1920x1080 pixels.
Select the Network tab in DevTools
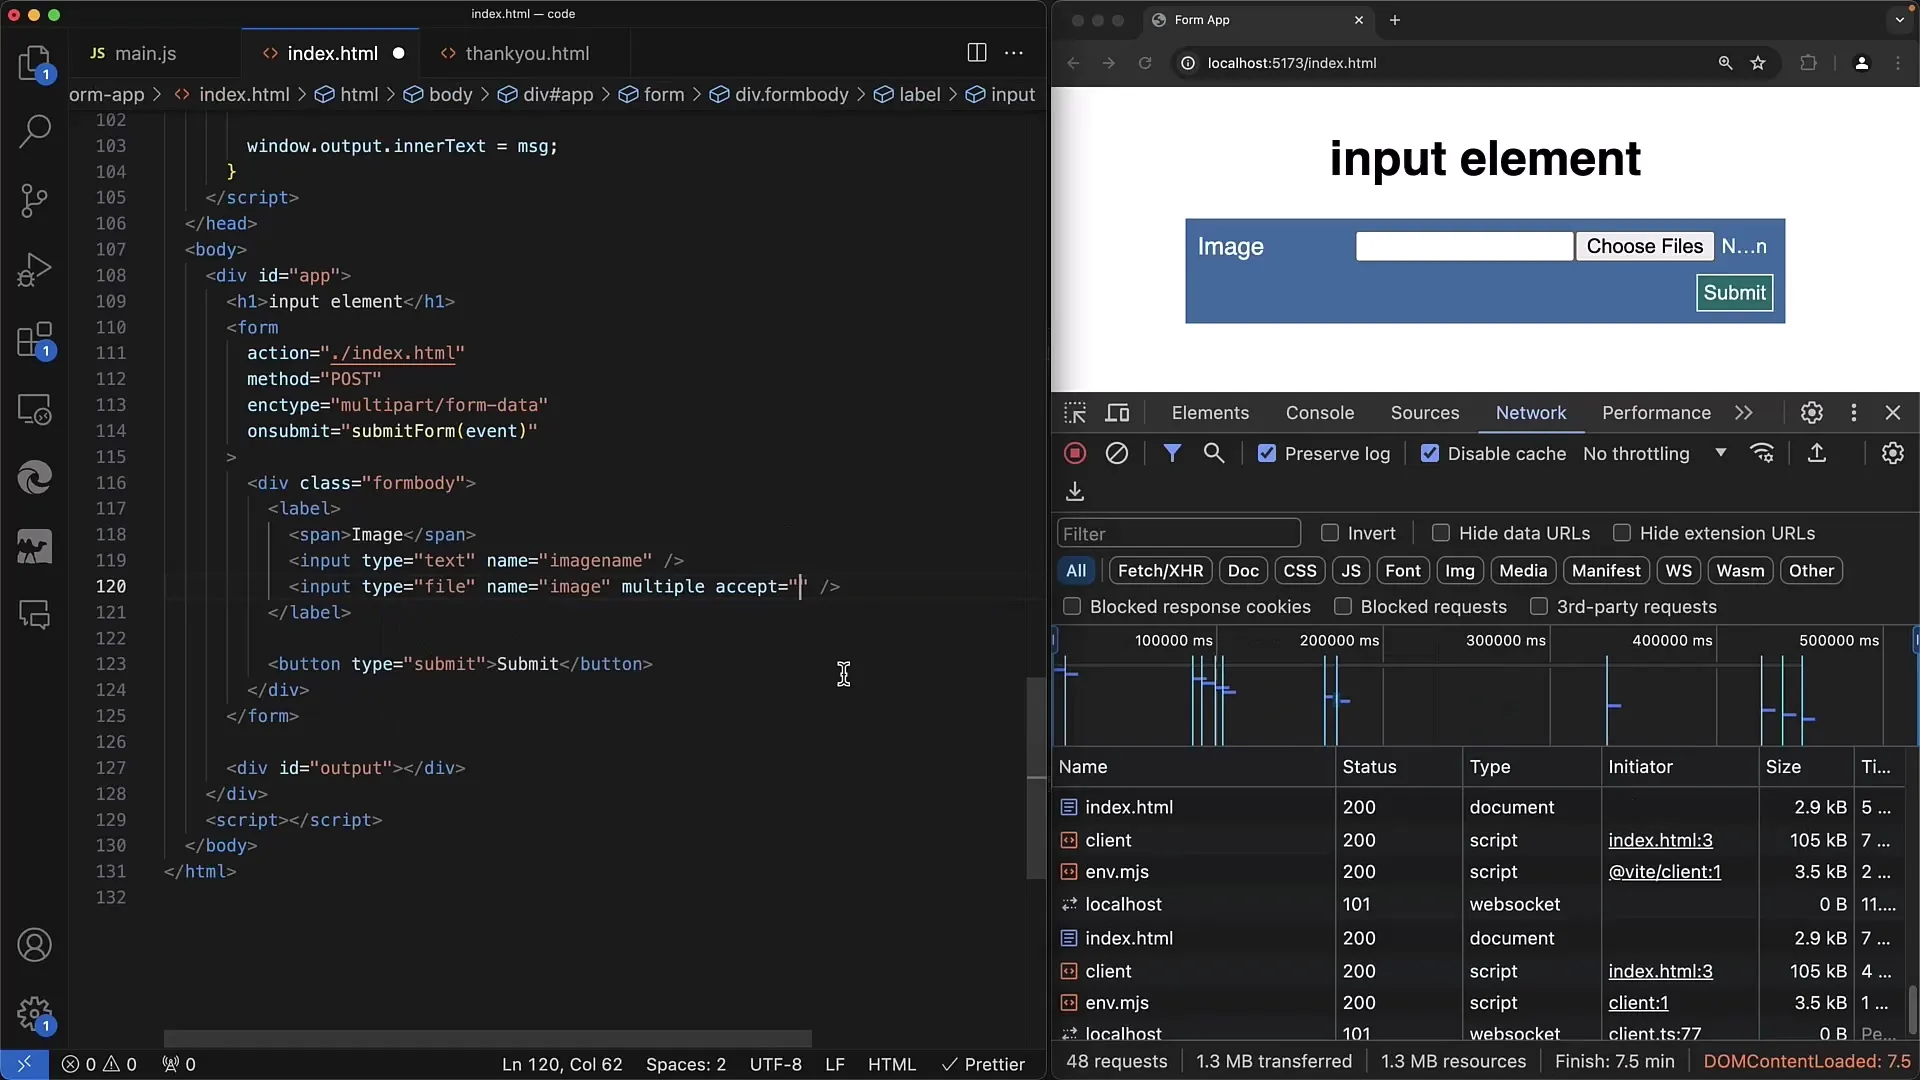tap(1531, 413)
